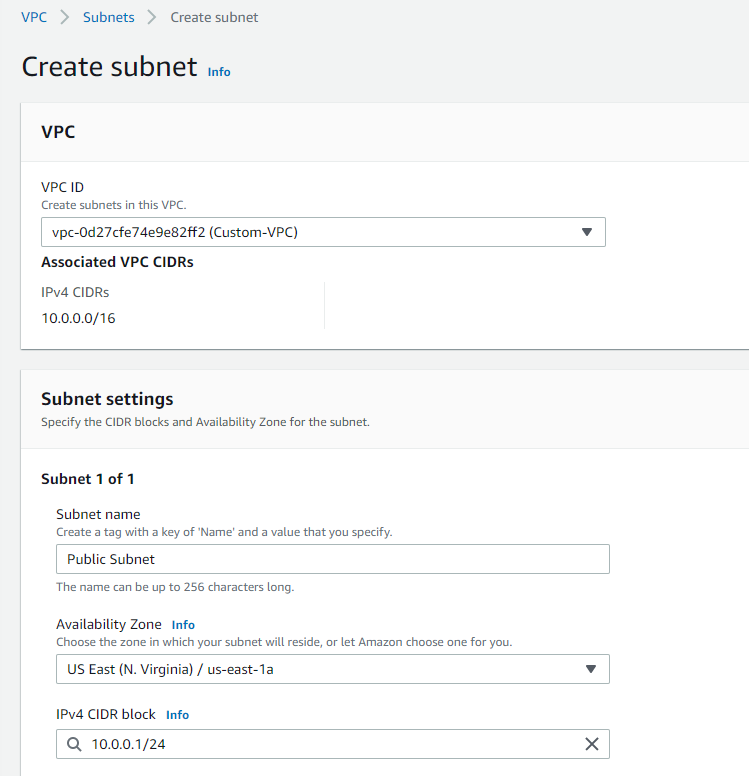Click the search magnifier icon in CIDR field
Viewport: 749px width, 776px height.
[x=74, y=744]
